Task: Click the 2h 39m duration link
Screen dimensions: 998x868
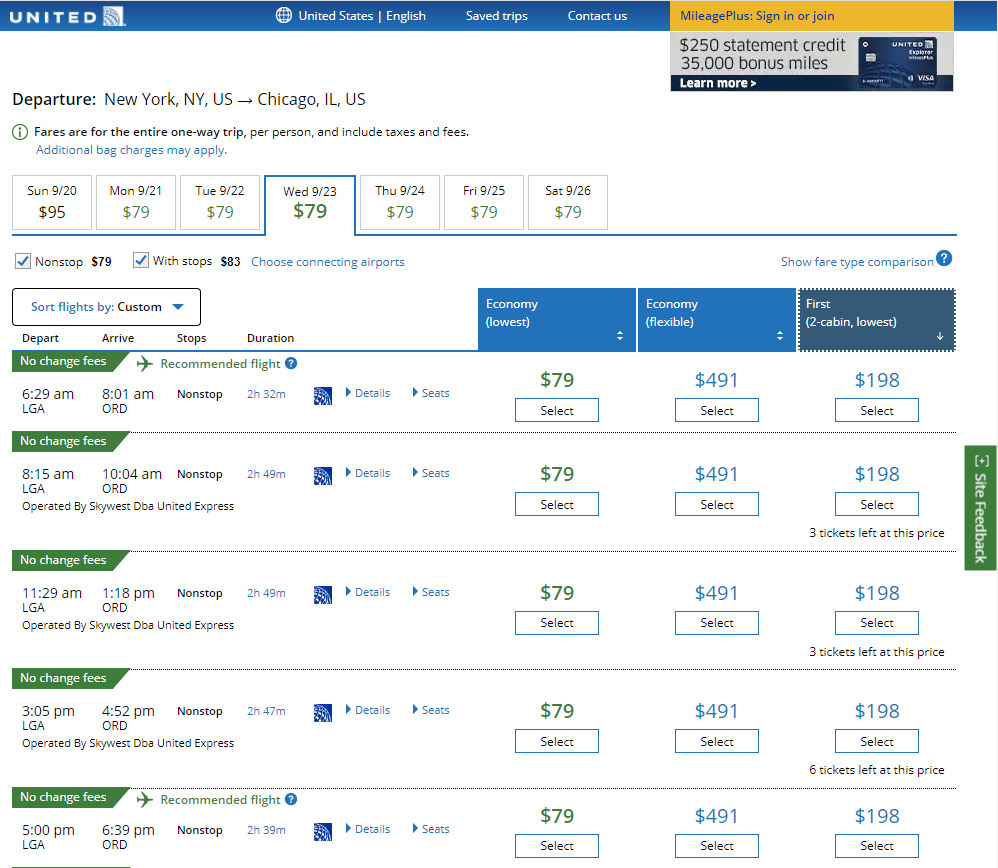Action: click(x=266, y=830)
